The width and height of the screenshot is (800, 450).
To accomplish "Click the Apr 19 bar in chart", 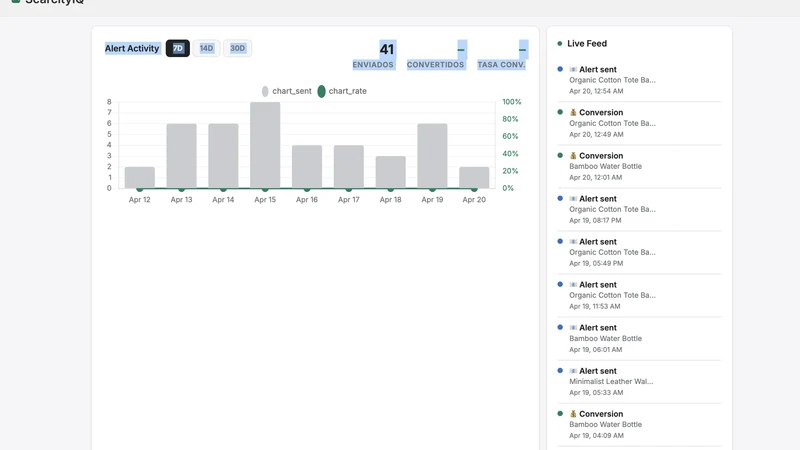I will (432, 156).
